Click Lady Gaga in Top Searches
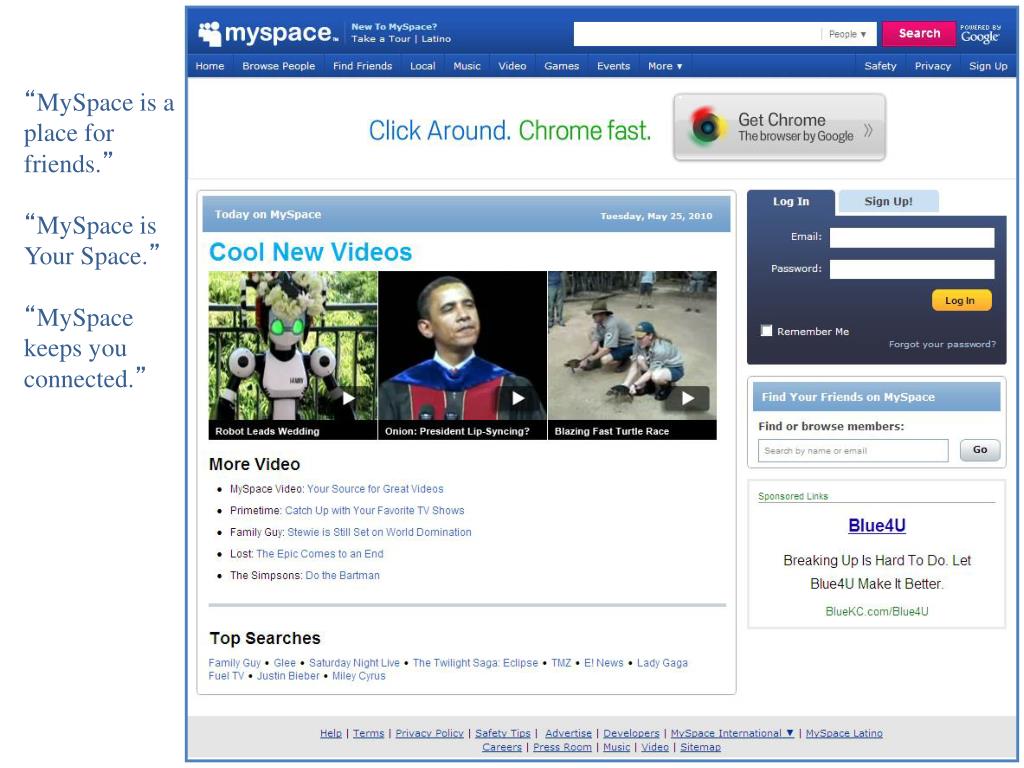This screenshot has height=768, width=1024. click(662, 663)
